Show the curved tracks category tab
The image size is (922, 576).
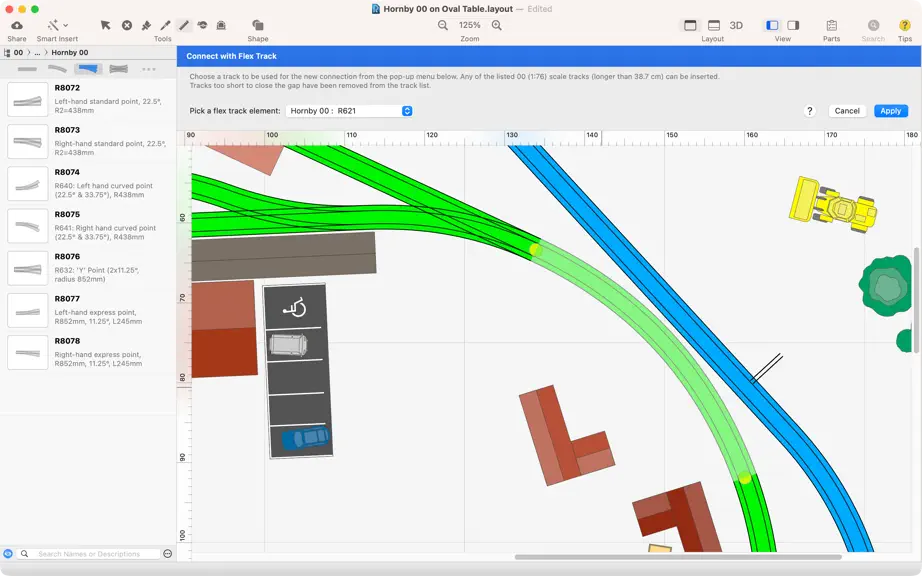click(x=57, y=69)
